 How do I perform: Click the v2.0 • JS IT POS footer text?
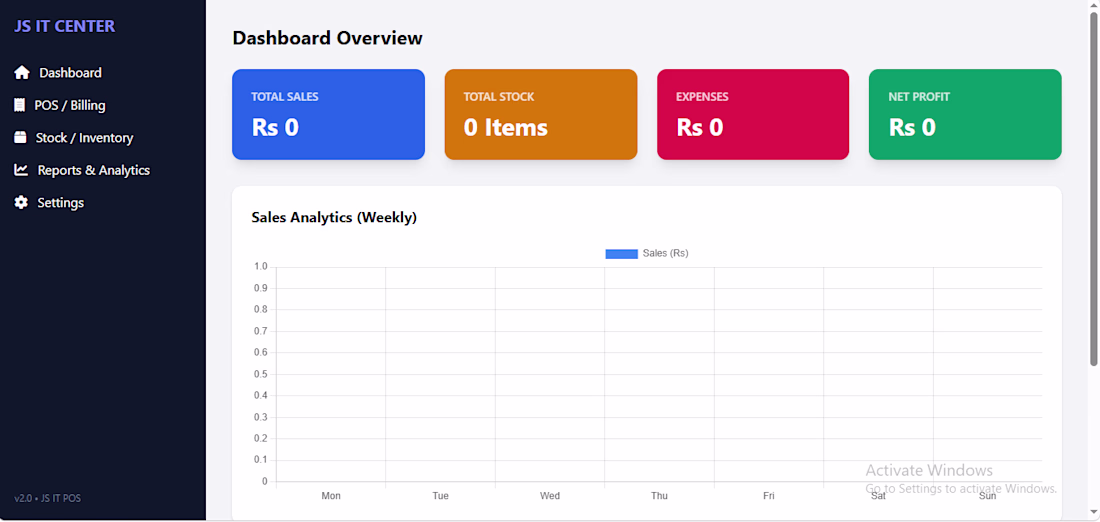pyautogui.click(x=48, y=498)
